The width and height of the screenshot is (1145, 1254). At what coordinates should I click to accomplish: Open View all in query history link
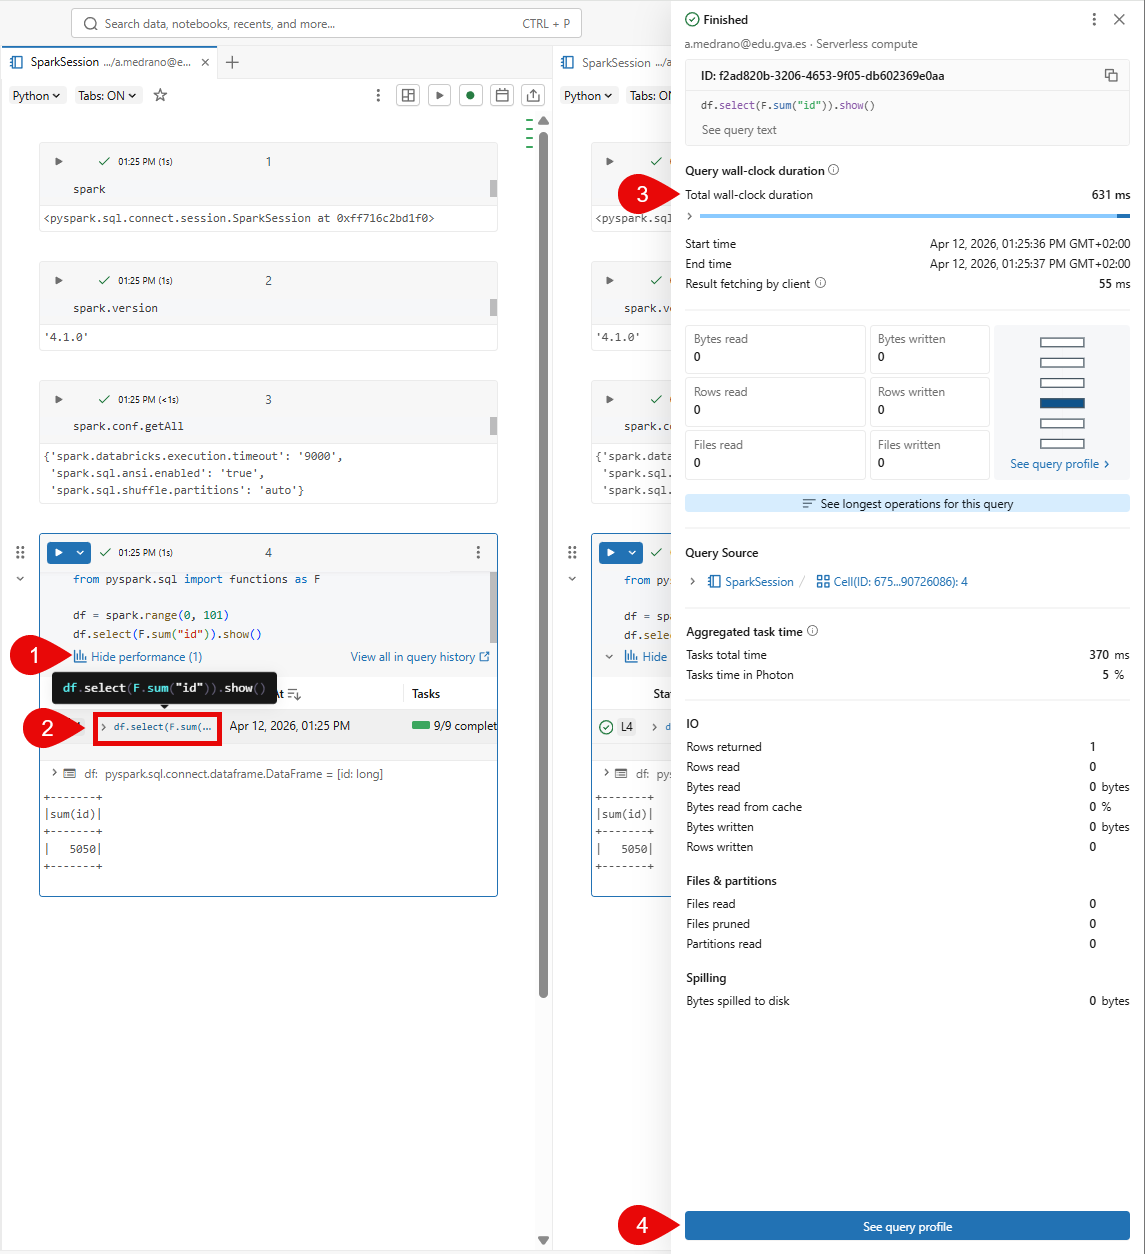[420, 657]
